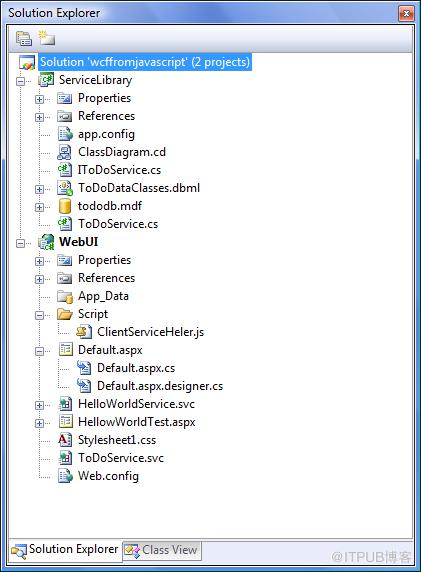421x572 pixels.
Task: Select the App_Data folder name
Action: (103, 296)
